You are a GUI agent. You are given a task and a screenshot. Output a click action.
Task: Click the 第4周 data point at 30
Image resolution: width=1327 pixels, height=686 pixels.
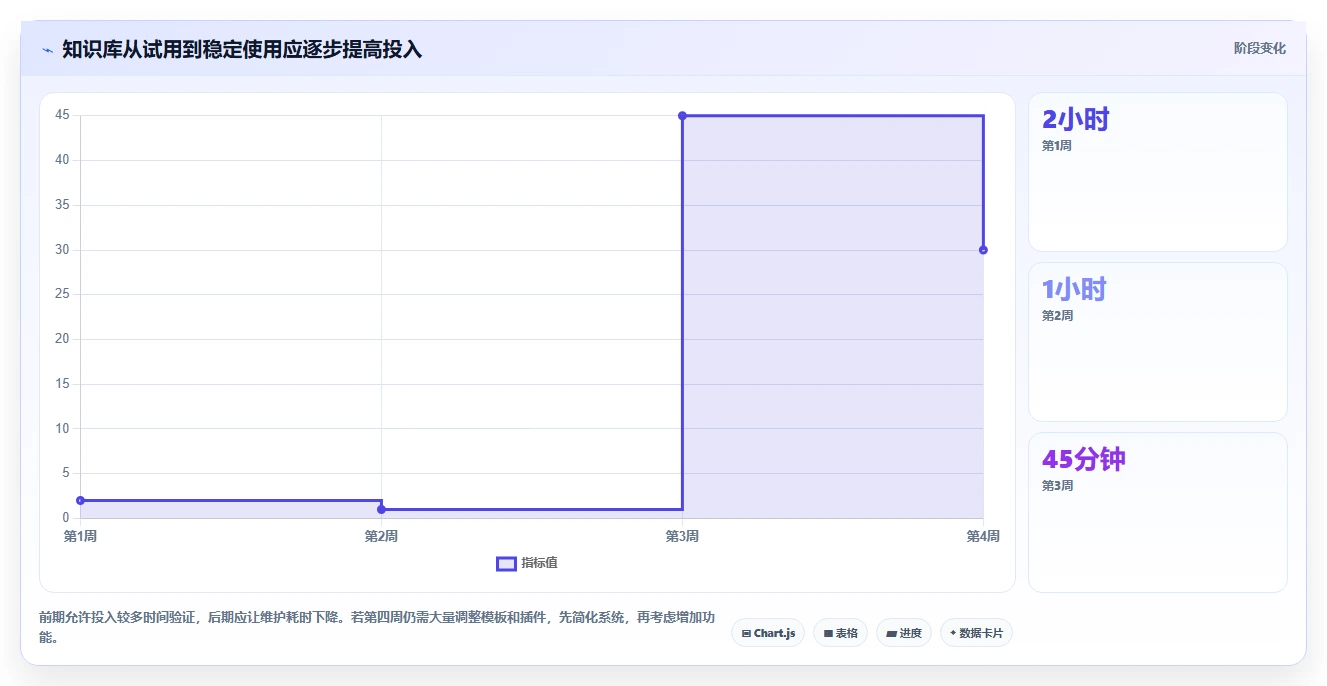coord(983,250)
